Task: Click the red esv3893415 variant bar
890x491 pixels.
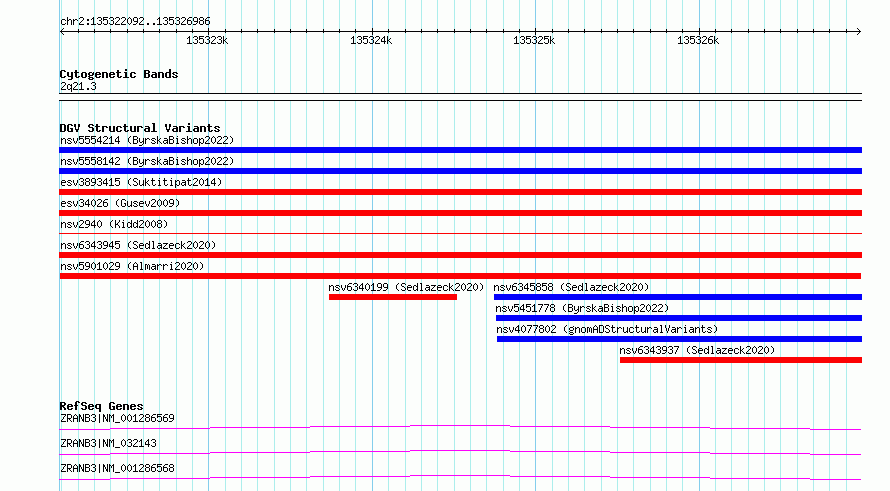Action: tap(460, 192)
